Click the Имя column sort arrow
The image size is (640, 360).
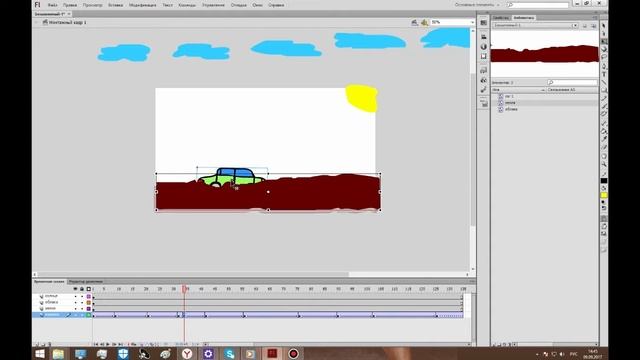(542, 90)
